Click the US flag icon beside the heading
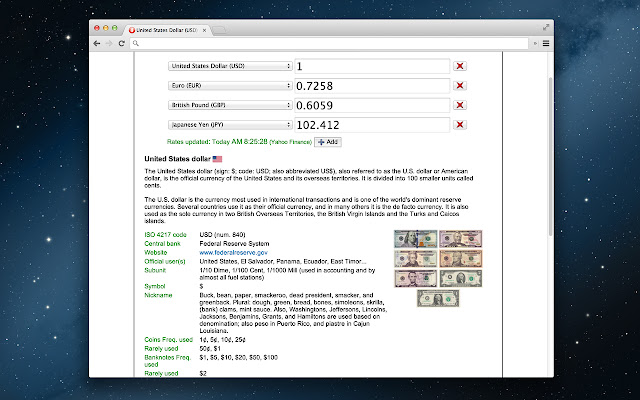 217,159
